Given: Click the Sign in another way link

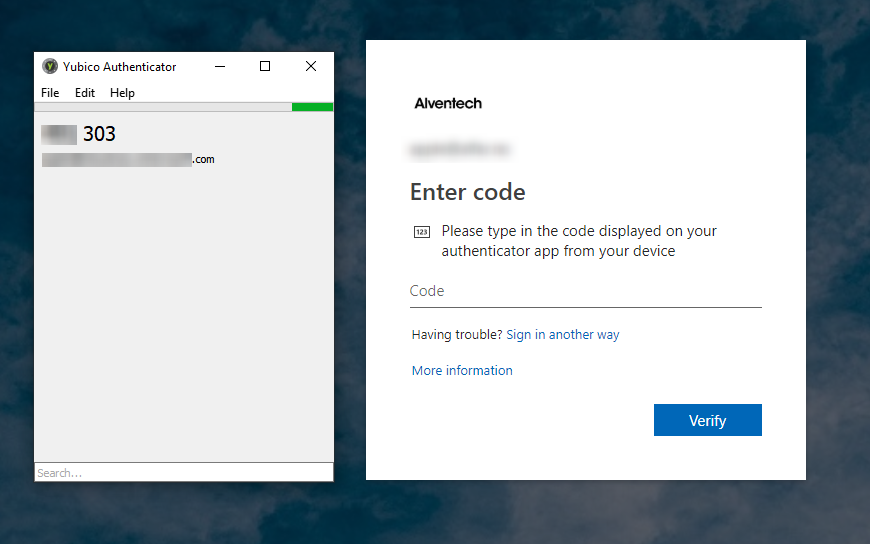Looking at the screenshot, I should click(562, 335).
